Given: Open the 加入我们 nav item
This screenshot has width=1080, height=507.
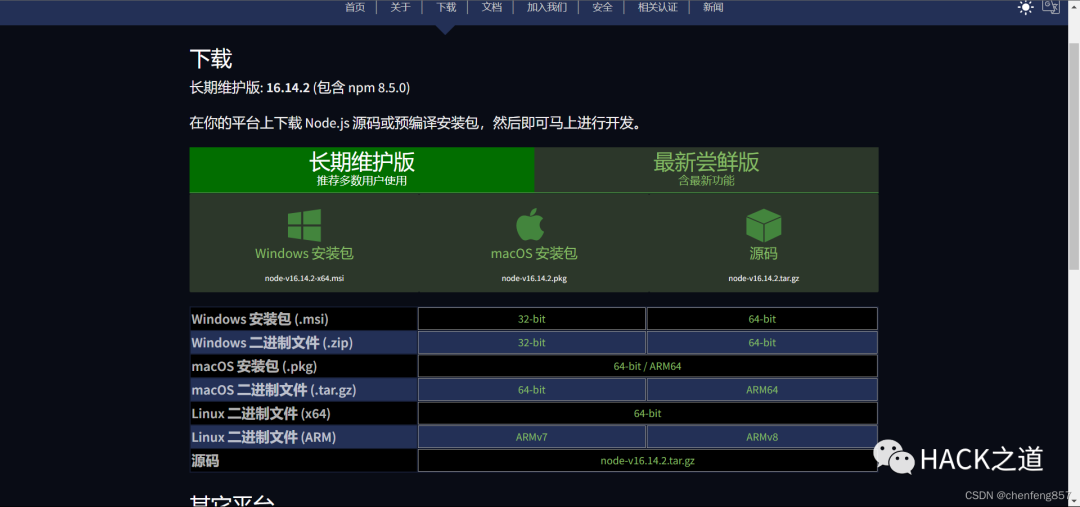Looking at the screenshot, I should [547, 8].
